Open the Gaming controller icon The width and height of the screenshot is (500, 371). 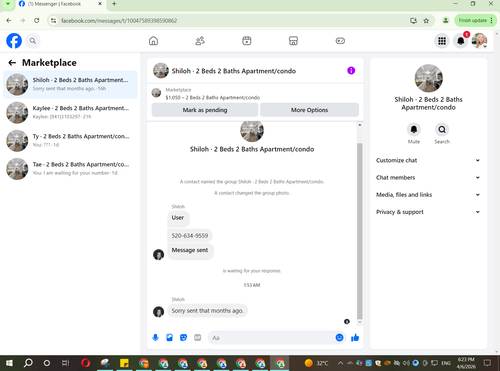click(340, 41)
